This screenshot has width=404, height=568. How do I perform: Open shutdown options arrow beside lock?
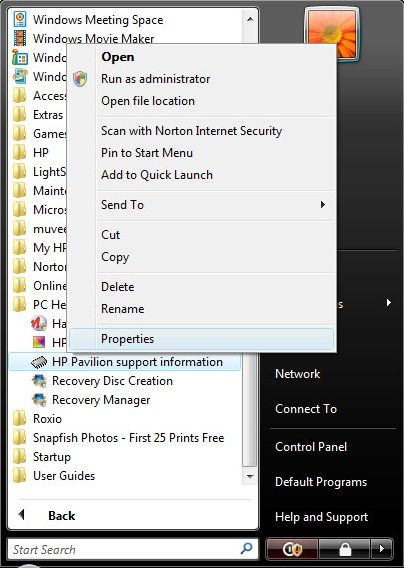pyautogui.click(x=382, y=549)
